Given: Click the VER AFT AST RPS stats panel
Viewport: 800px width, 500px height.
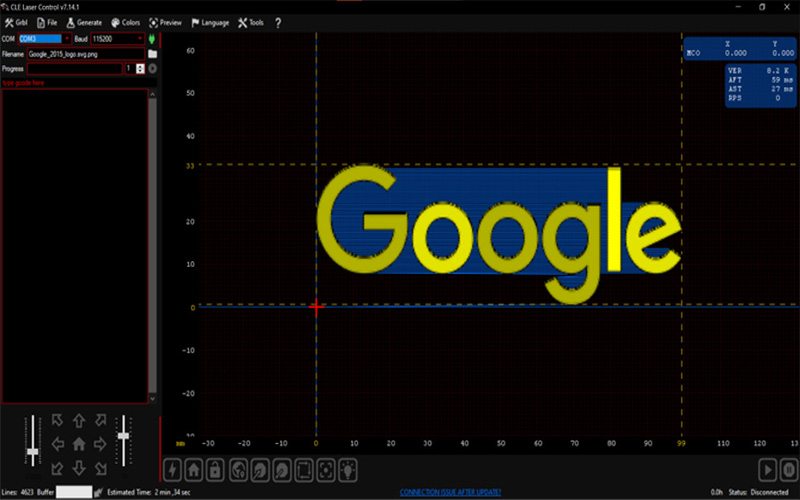Looking at the screenshot, I should click(761, 85).
